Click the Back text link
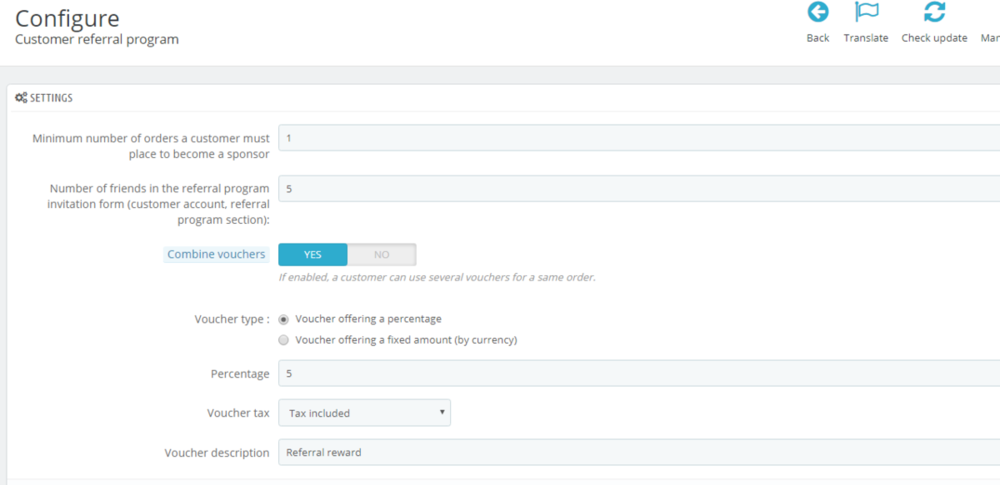The height and width of the screenshot is (485, 1000). 818,38
